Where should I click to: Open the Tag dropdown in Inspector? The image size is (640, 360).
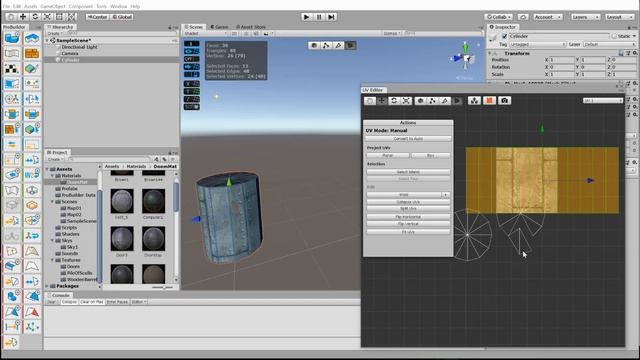[x=538, y=44]
